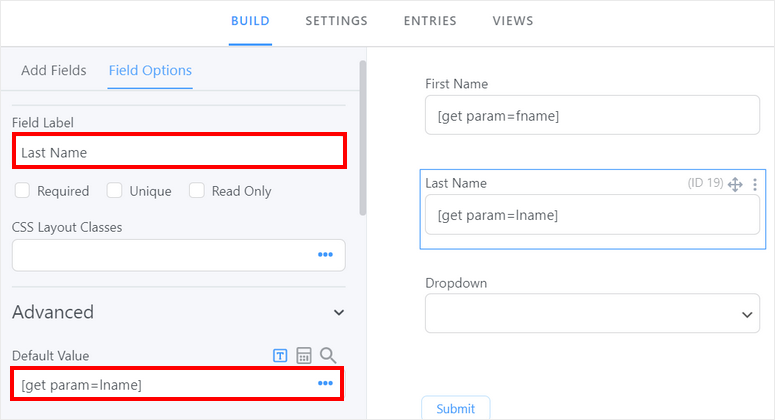The width and height of the screenshot is (775, 420).
Task: Click the calculator default value icon
Action: [304, 355]
